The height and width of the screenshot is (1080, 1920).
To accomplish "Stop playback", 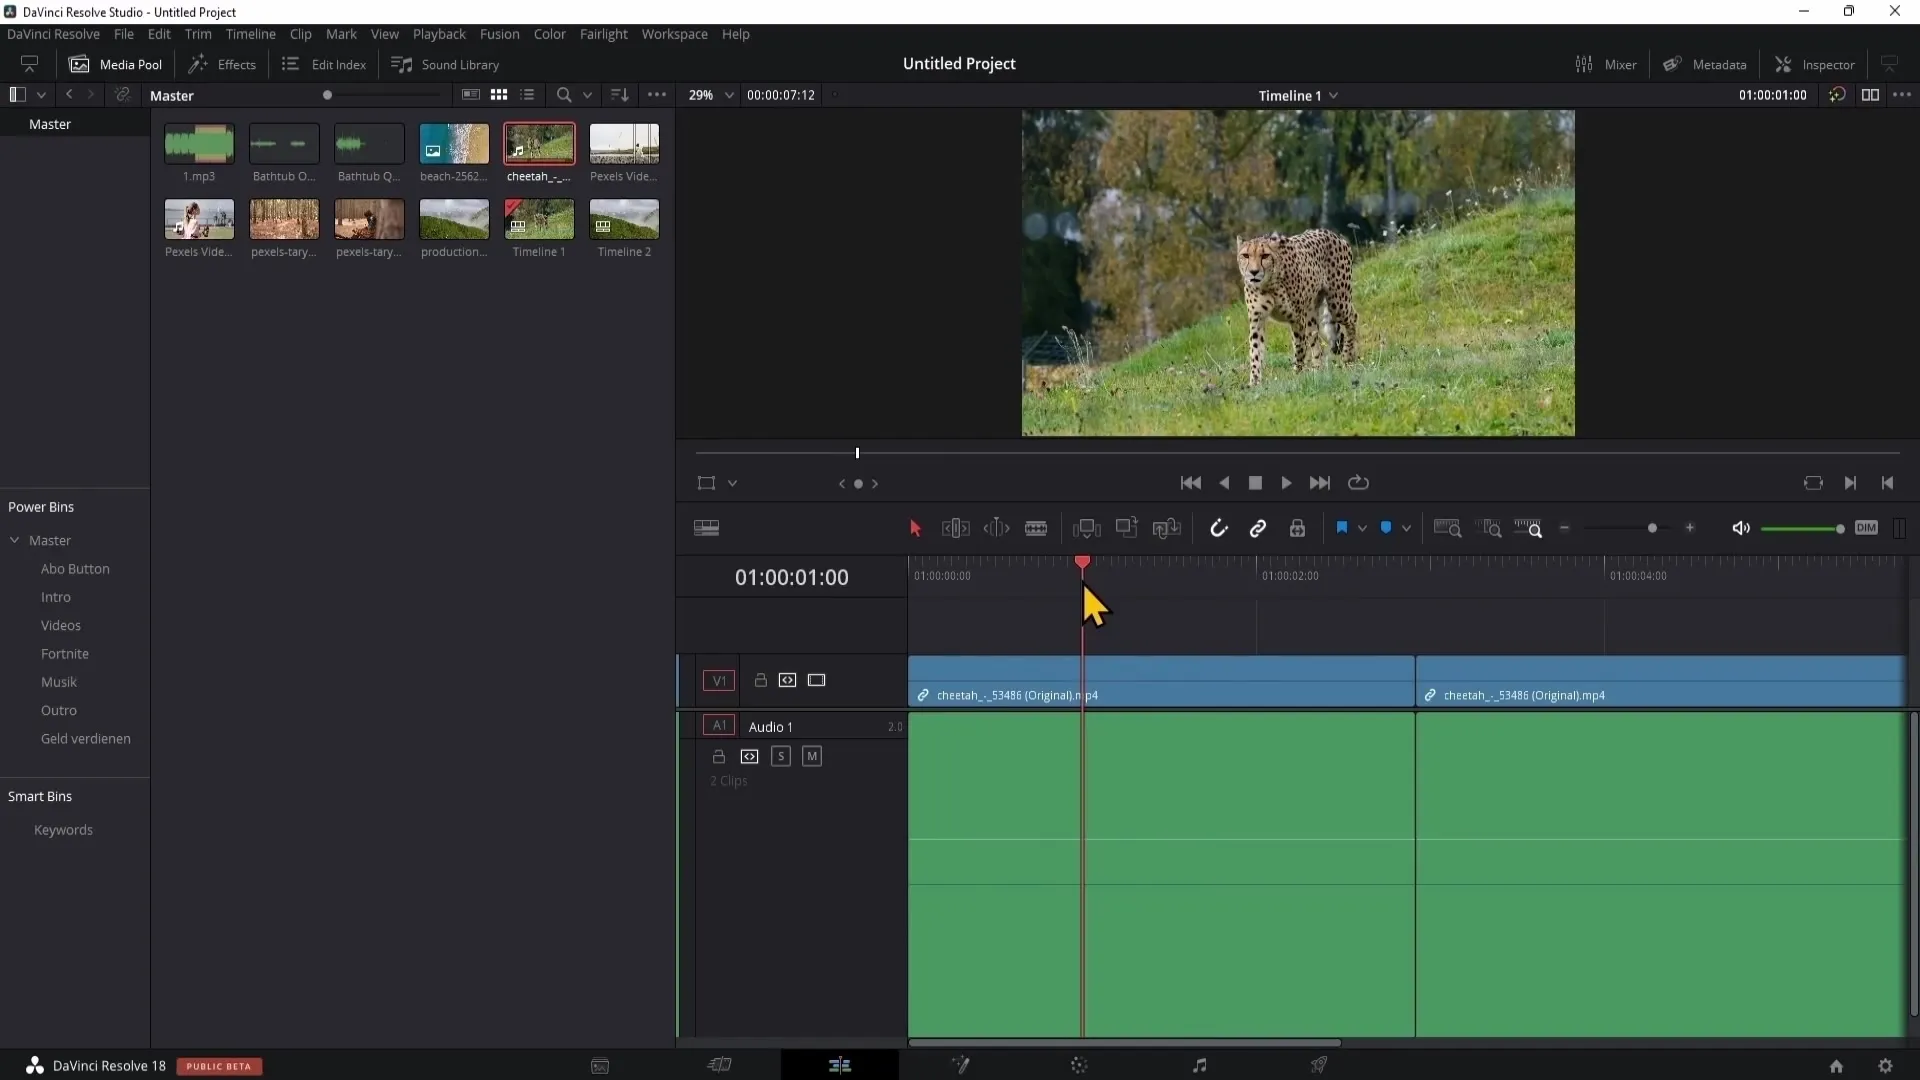I will click(1255, 483).
